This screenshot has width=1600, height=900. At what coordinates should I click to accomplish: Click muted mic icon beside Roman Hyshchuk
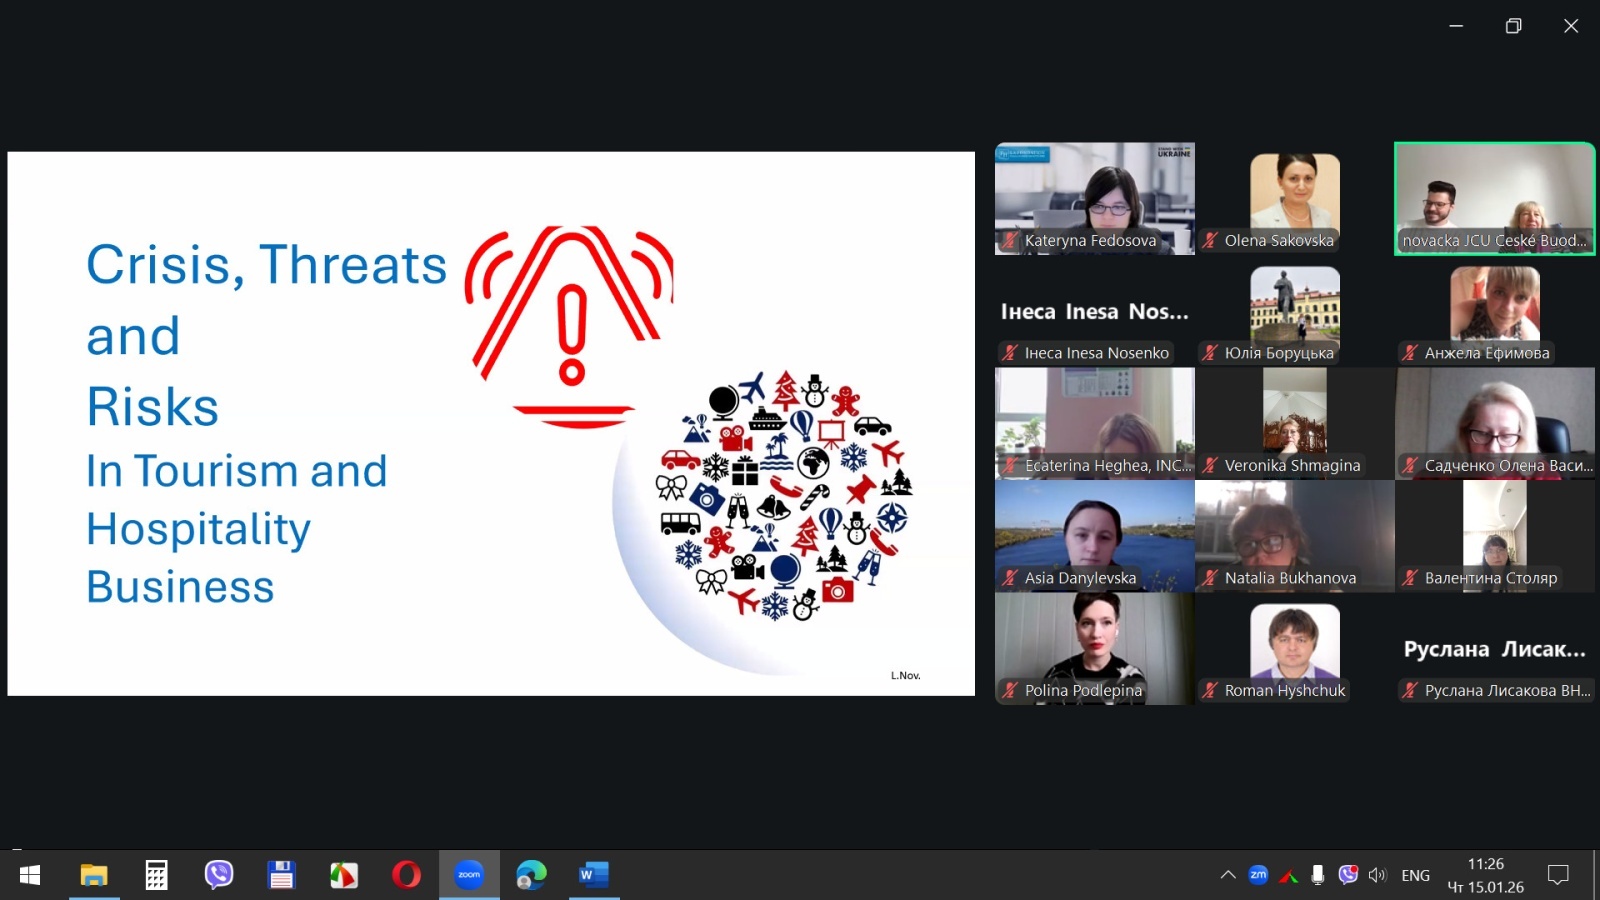pos(1210,690)
